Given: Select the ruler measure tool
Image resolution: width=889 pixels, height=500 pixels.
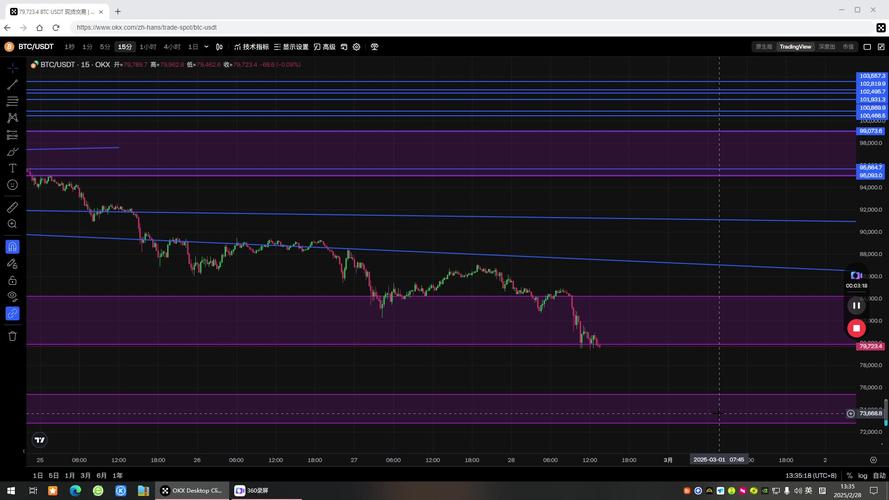Looking at the screenshot, I should (x=12, y=207).
